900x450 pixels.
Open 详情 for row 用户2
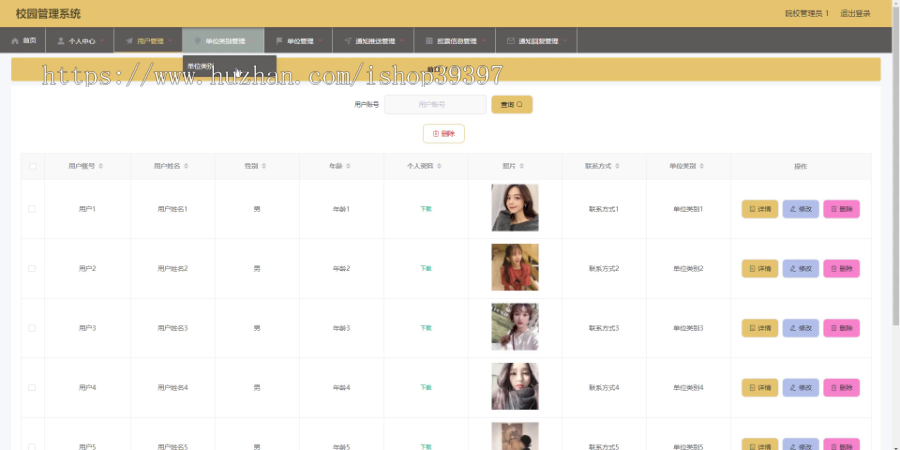pos(760,269)
